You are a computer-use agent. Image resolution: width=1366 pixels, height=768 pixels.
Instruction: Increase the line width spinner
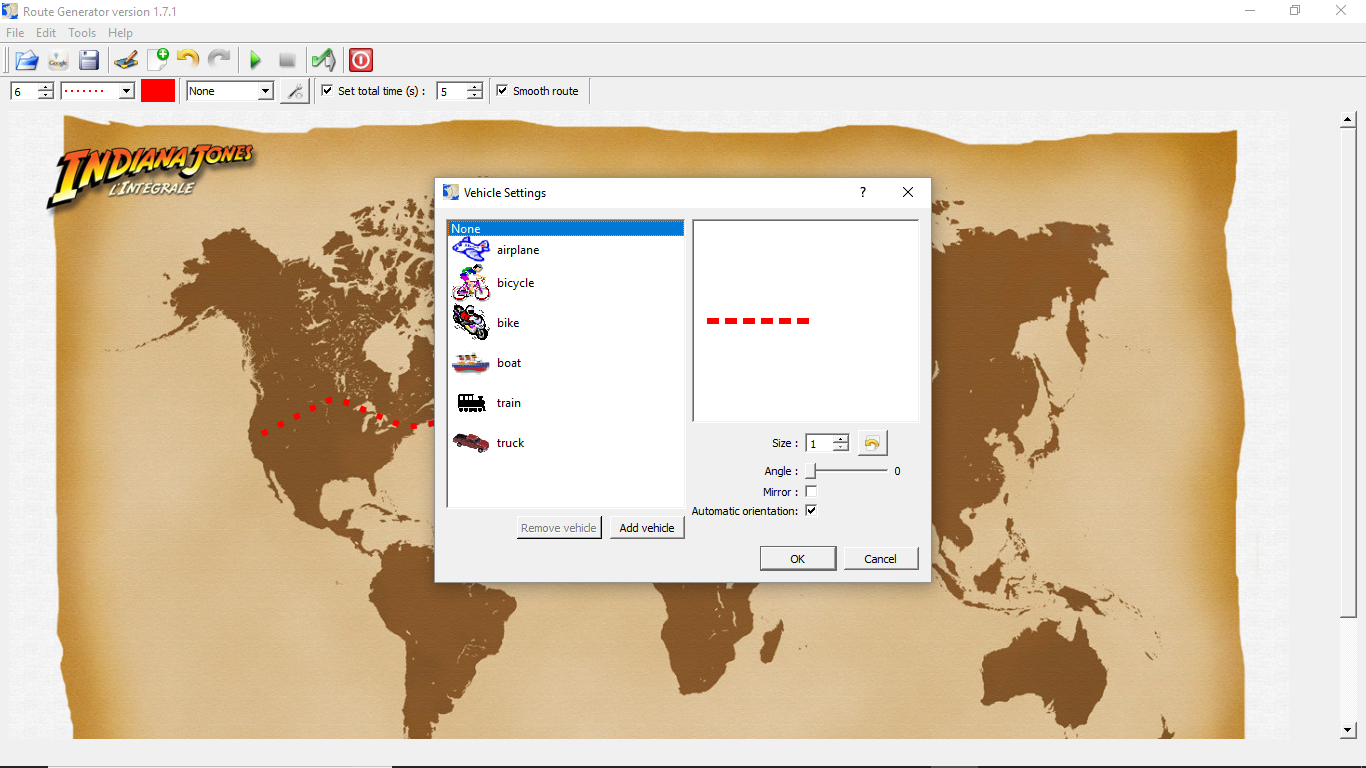click(46, 87)
